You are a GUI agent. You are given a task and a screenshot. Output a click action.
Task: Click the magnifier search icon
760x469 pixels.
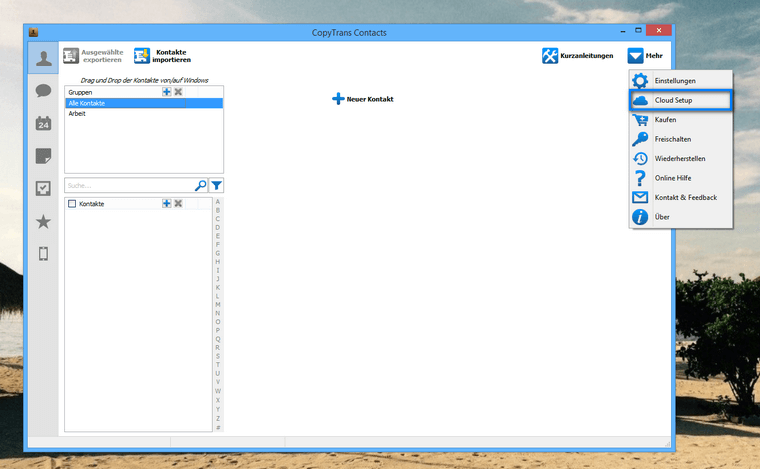tap(200, 186)
